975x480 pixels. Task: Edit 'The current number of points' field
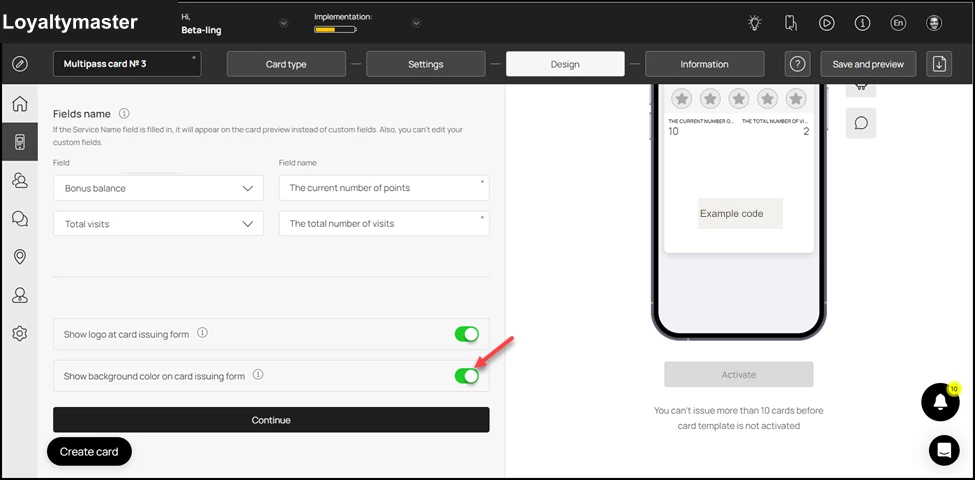[384, 188]
